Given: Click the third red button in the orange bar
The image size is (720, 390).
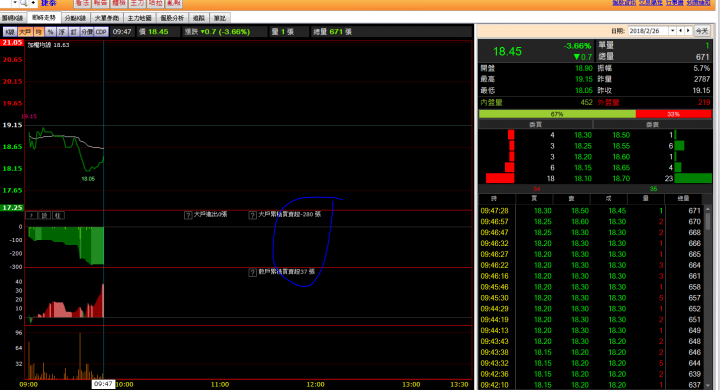Looking at the screenshot, I should pyautogui.click(x=119, y=3).
